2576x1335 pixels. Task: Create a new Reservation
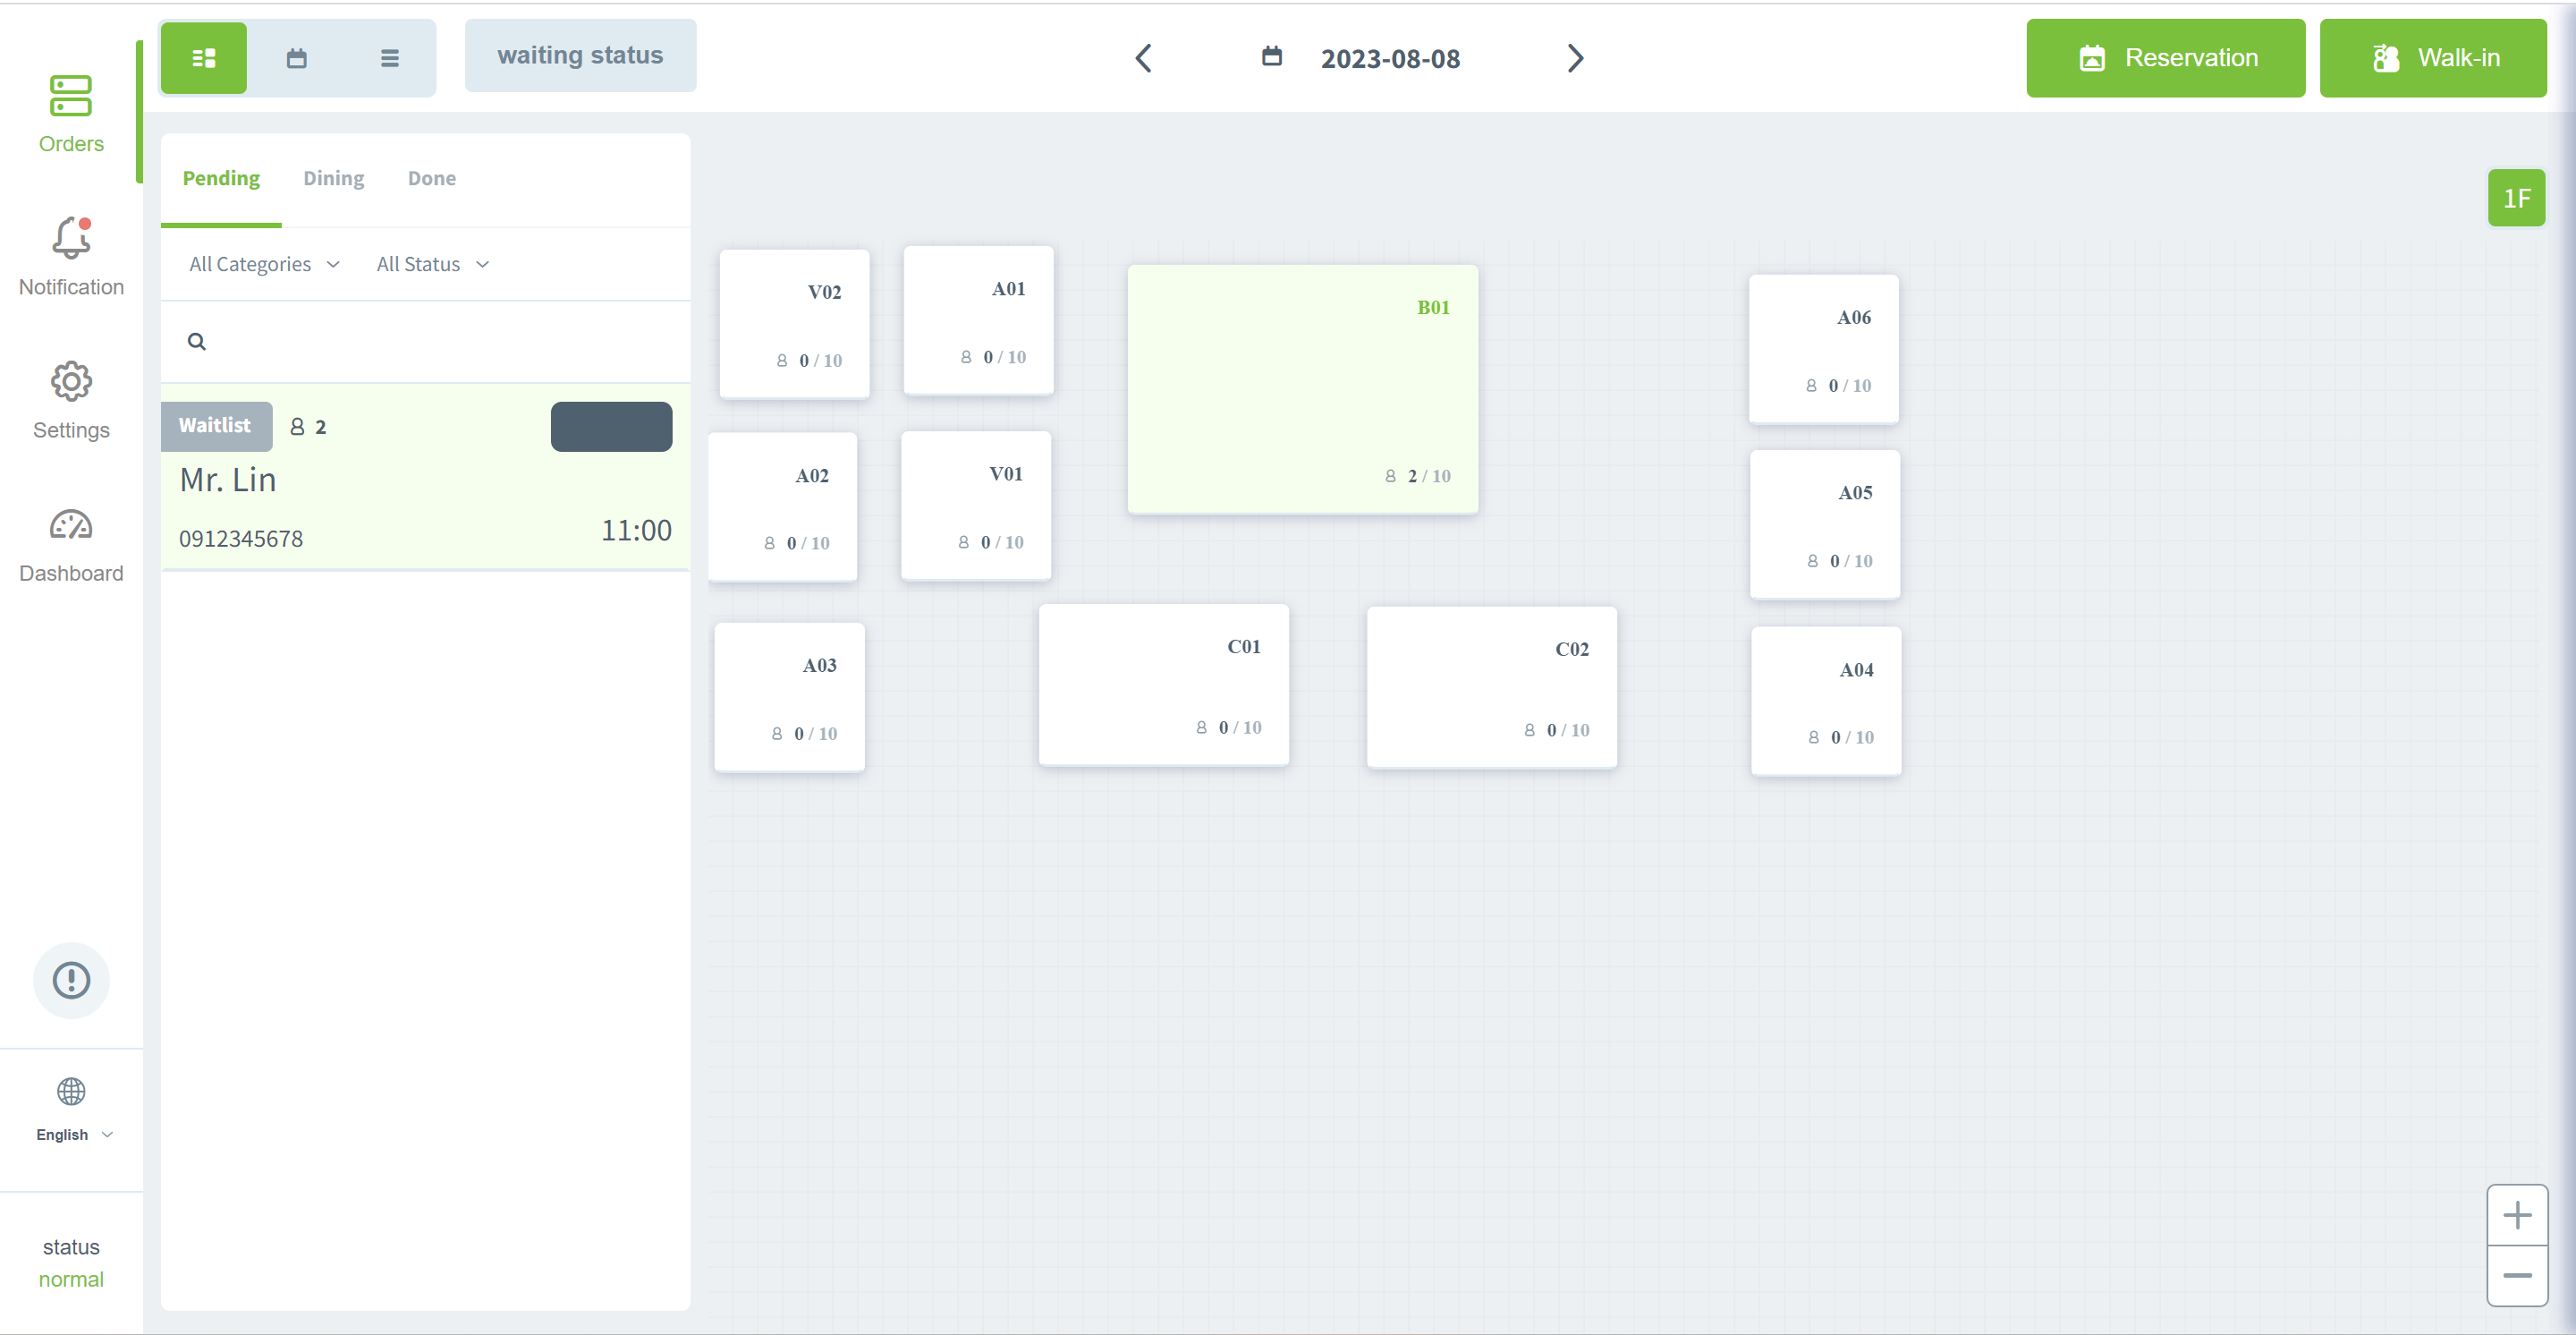(2165, 58)
